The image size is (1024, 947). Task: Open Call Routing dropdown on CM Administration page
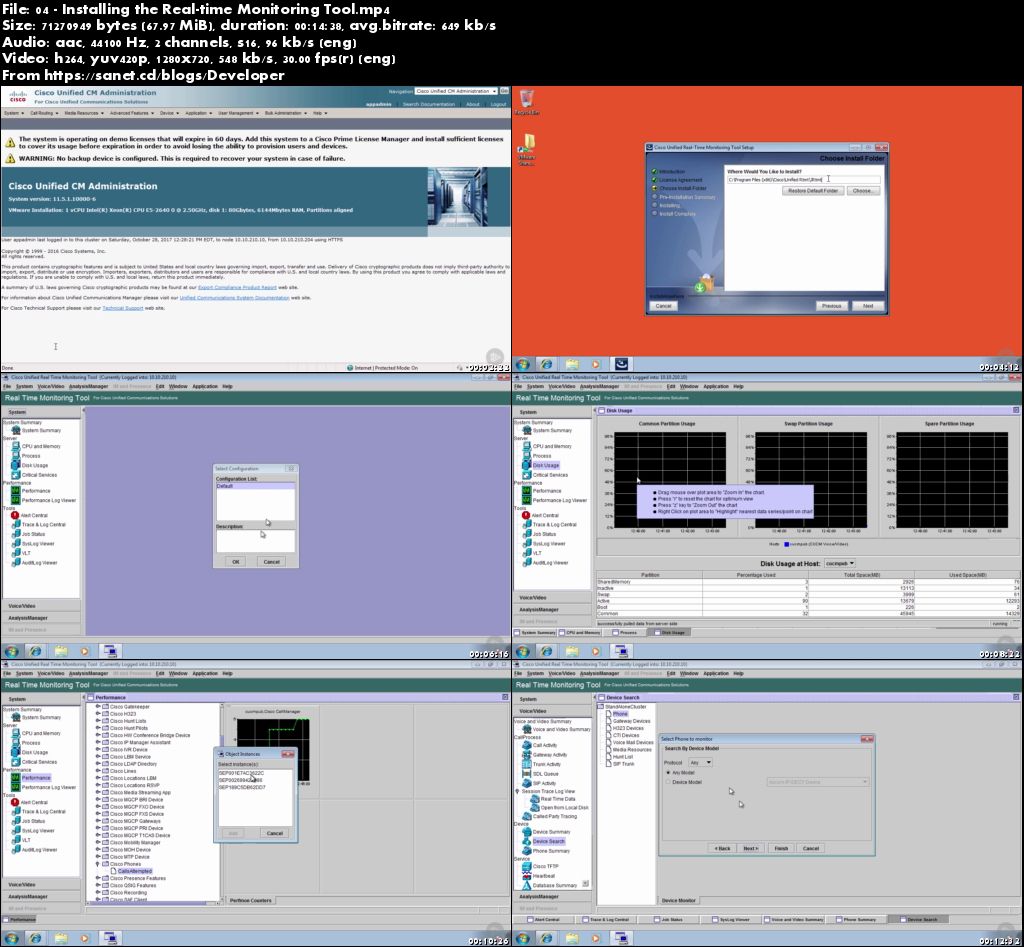click(44, 113)
